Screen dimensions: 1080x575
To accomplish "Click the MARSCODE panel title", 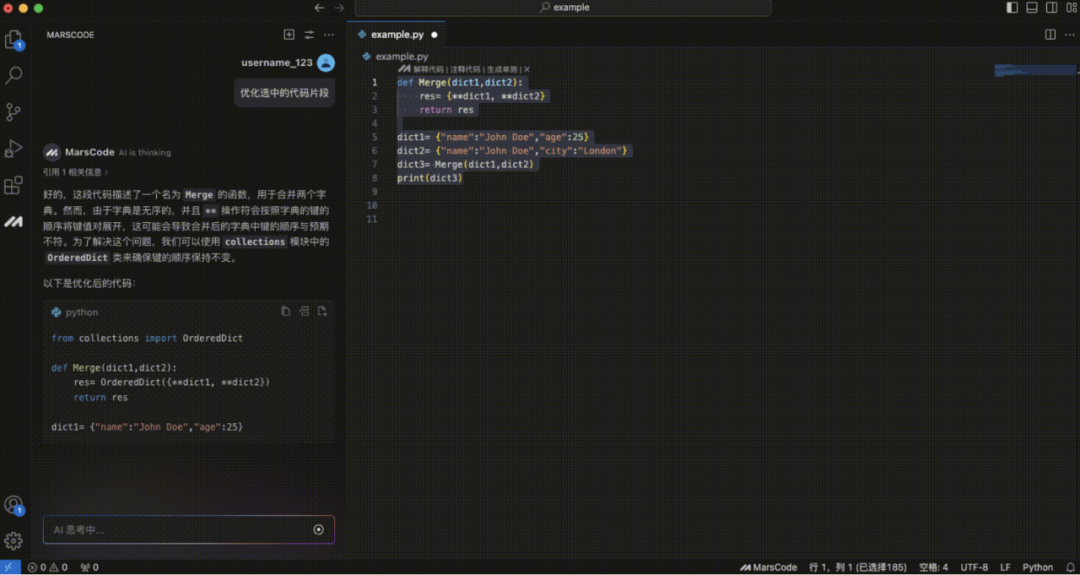I will pyautogui.click(x=70, y=34).
